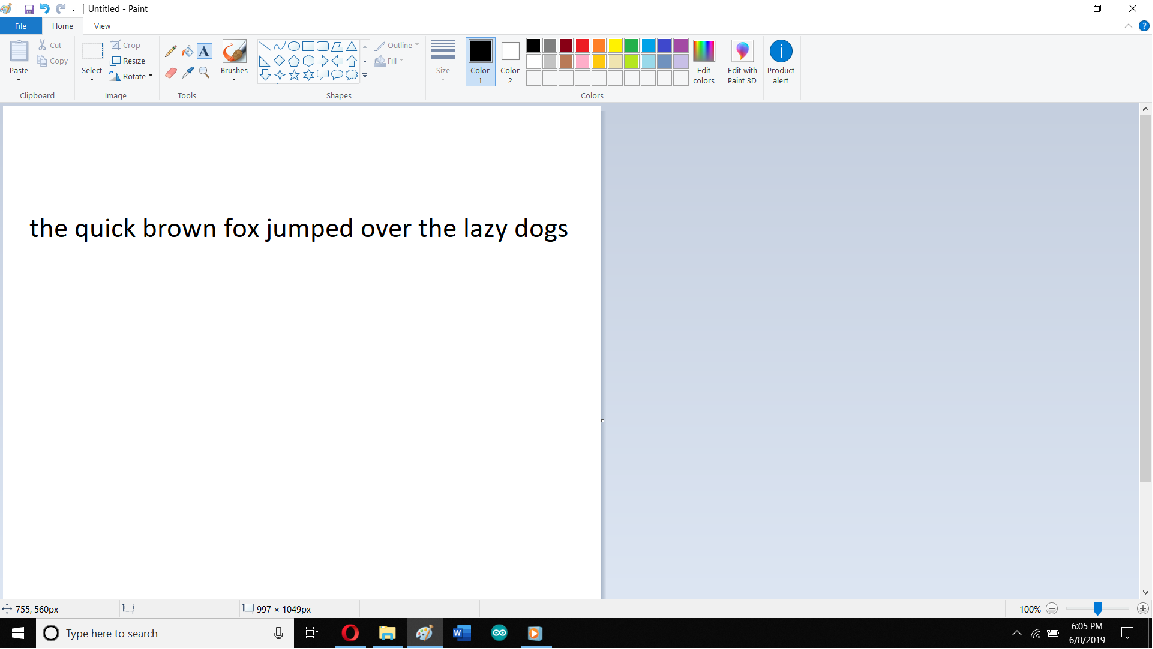The height and width of the screenshot is (649, 1153).
Task: Pick the green color swatch
Action: (x=632, y=46)
